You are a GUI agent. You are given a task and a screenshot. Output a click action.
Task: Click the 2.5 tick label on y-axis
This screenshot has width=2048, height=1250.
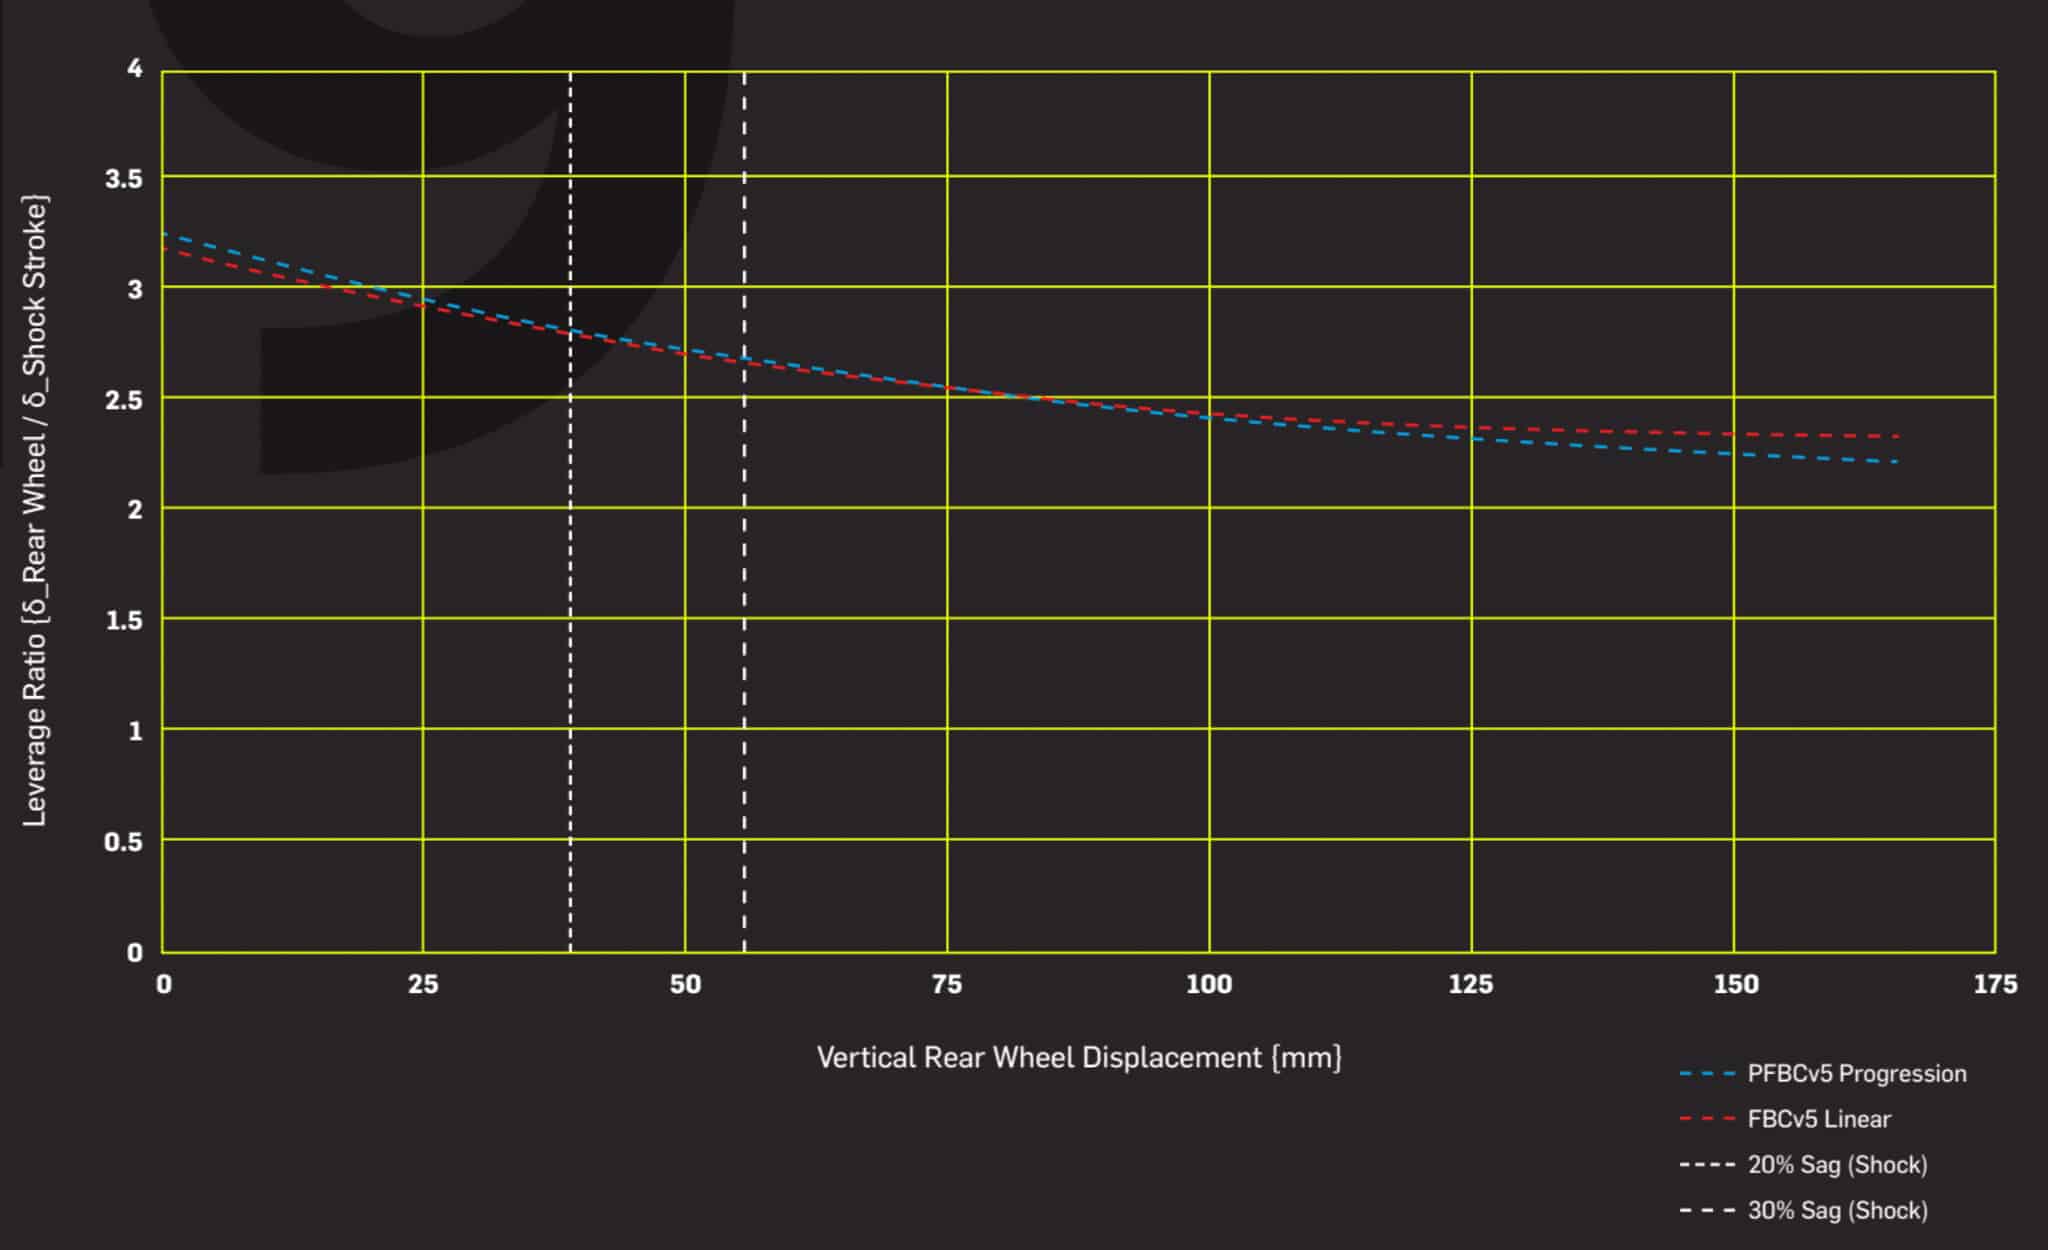(x=123, y=400)
